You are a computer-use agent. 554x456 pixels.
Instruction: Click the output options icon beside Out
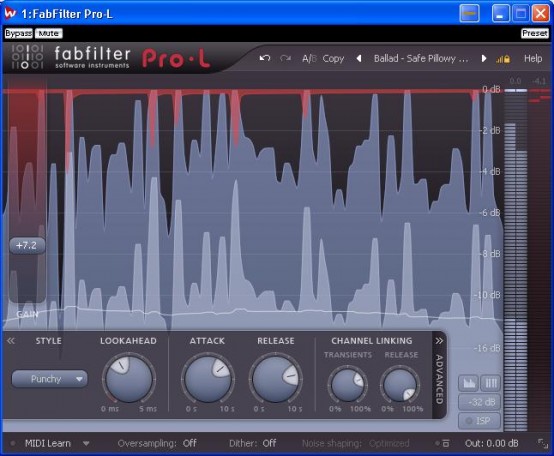click(446, 443)
